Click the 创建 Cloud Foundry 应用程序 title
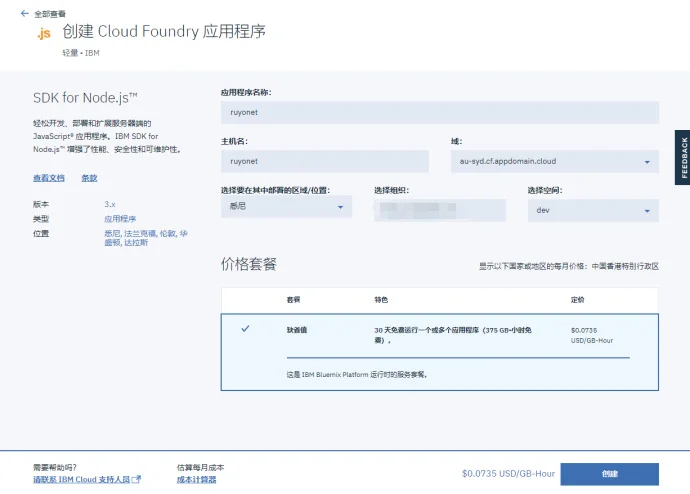Viewport: 690px width, 494px height. point(164,31)
